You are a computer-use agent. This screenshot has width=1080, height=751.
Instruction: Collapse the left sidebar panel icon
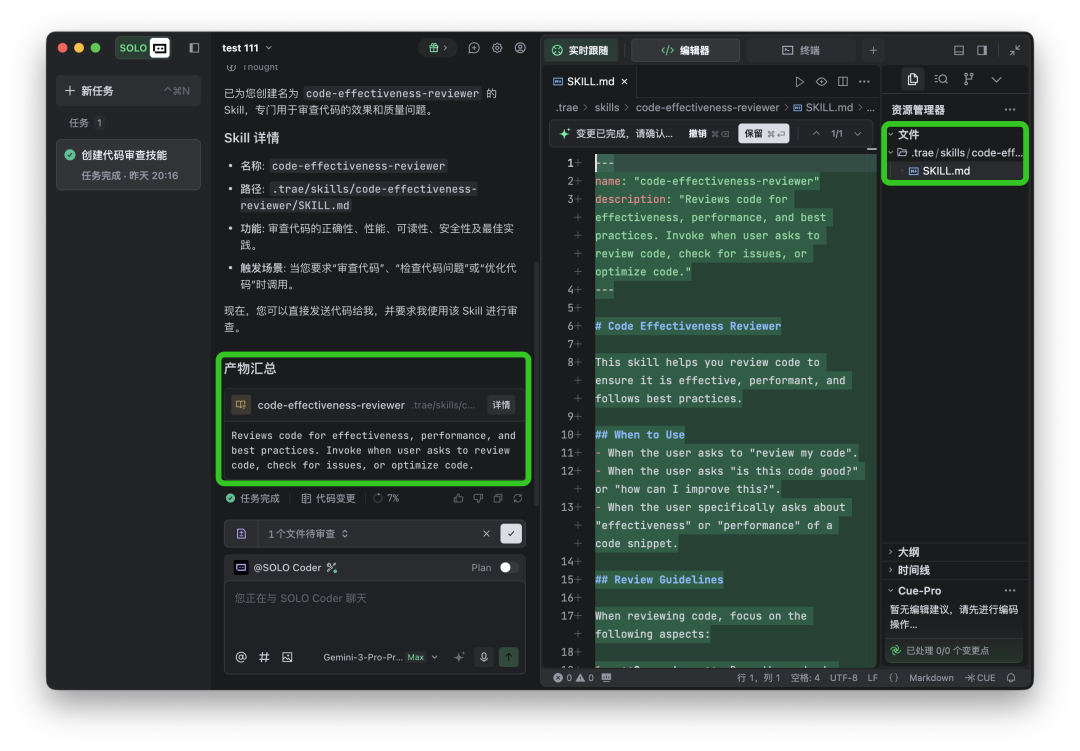tap(194, 48)
